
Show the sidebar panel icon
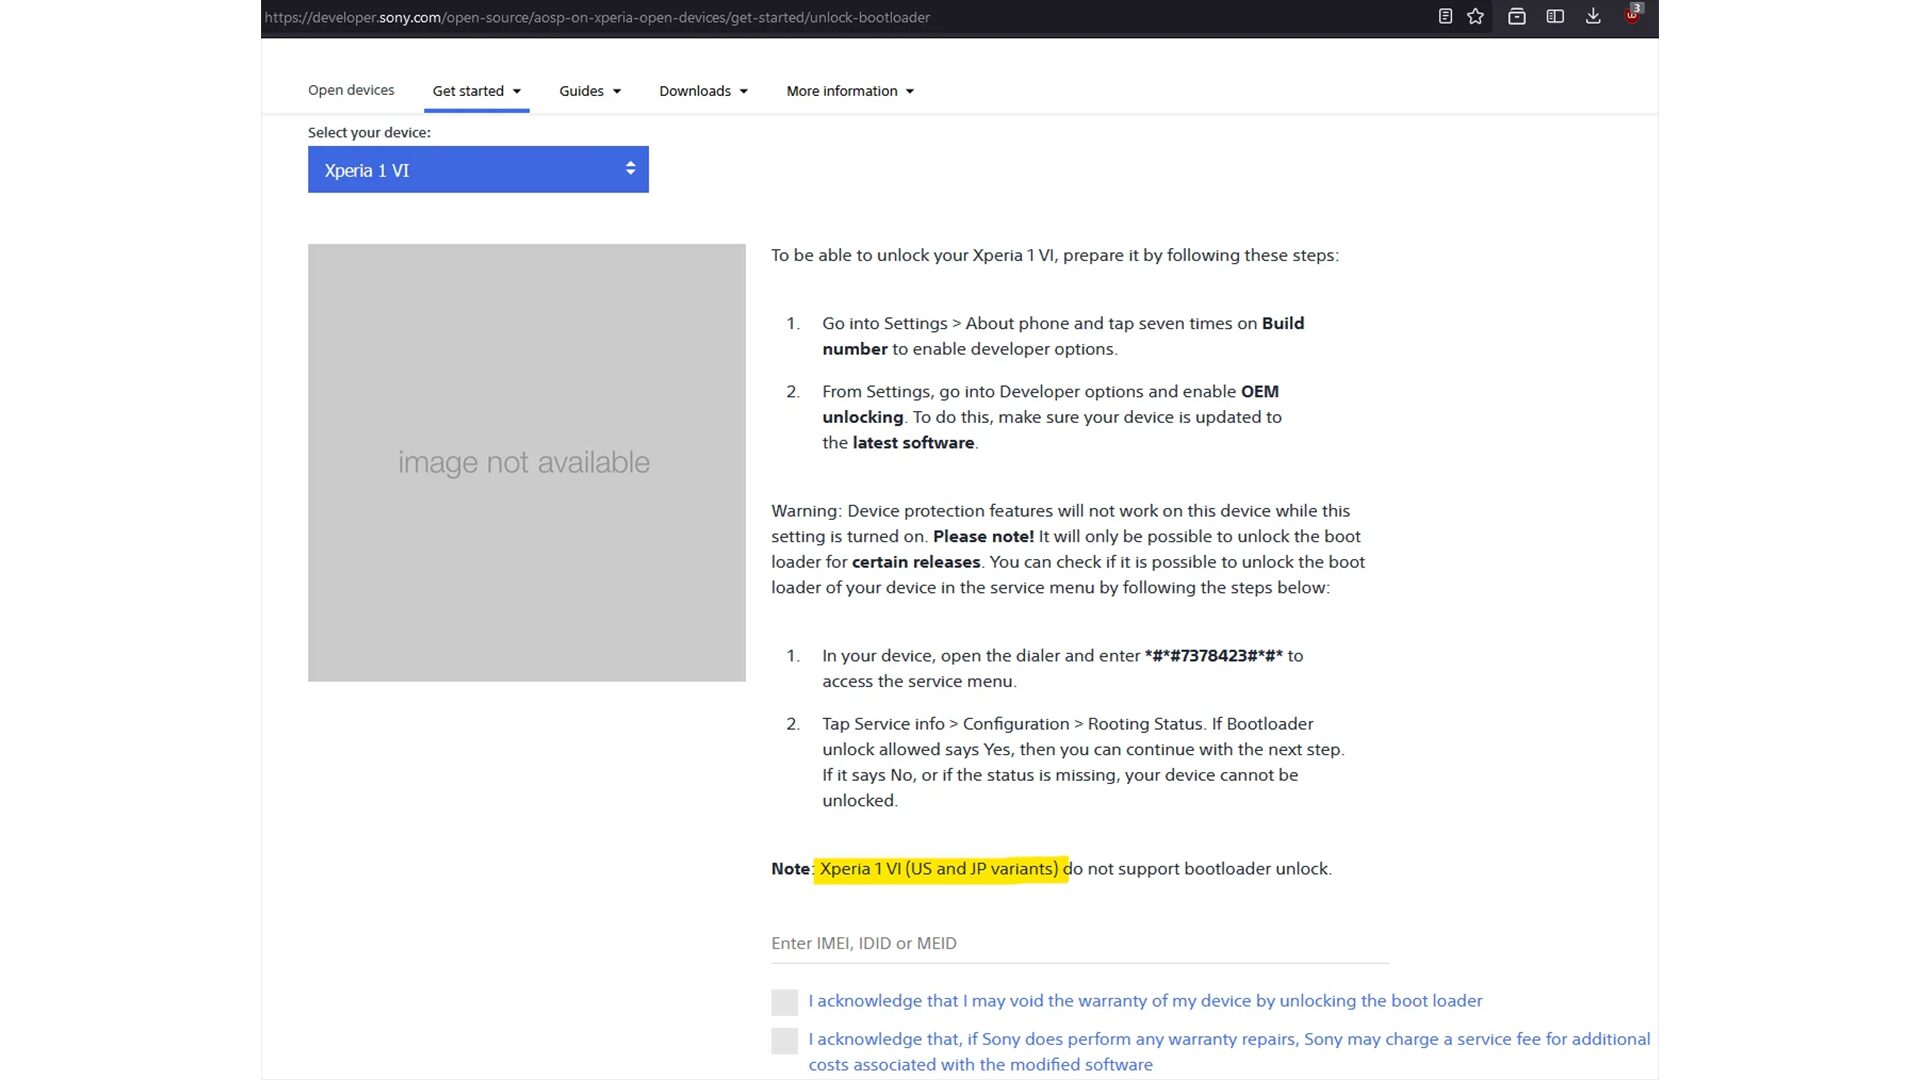pyautogui.click(x=1555, y=16)
